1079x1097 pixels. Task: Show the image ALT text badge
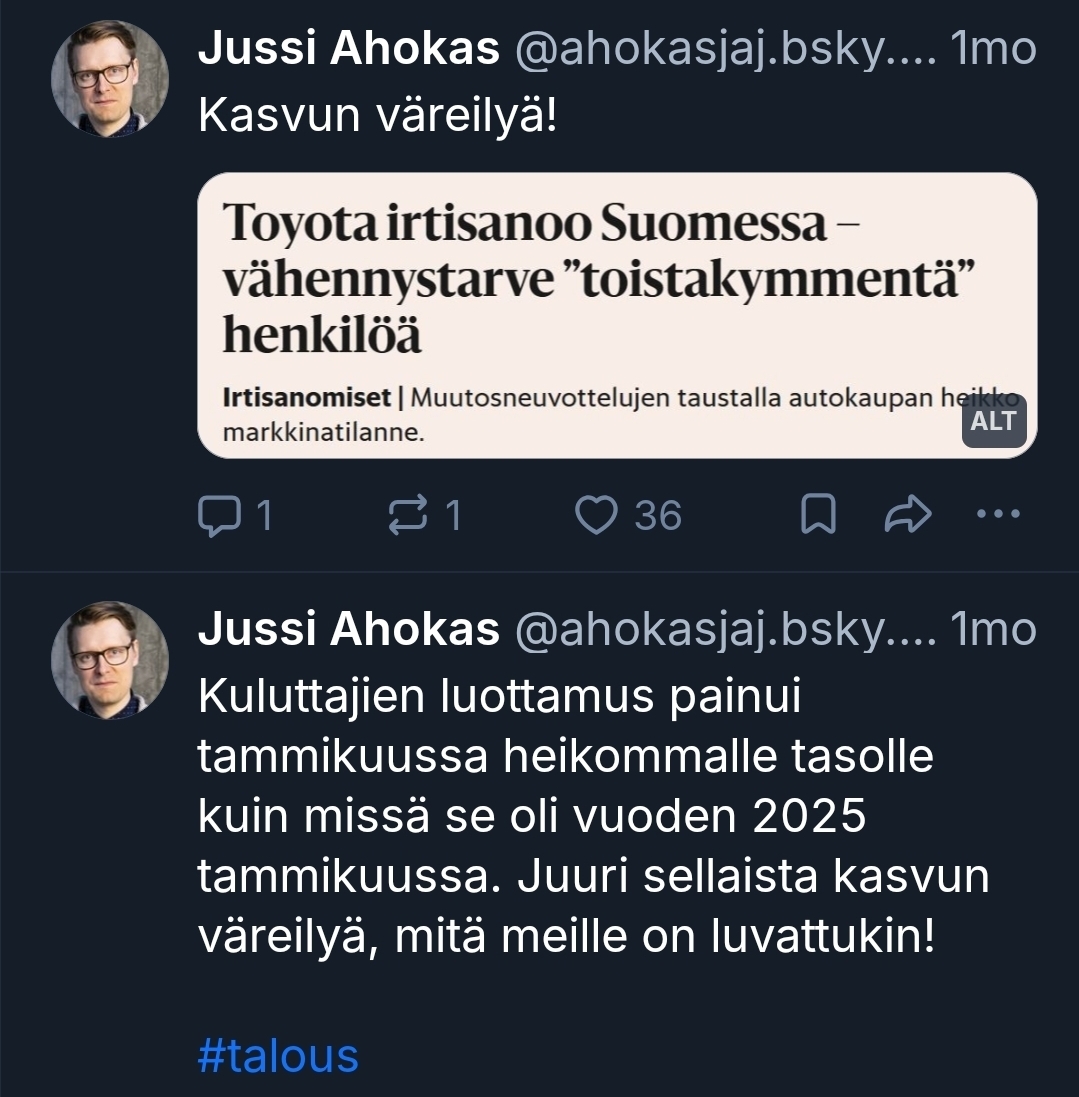[992, 422]
